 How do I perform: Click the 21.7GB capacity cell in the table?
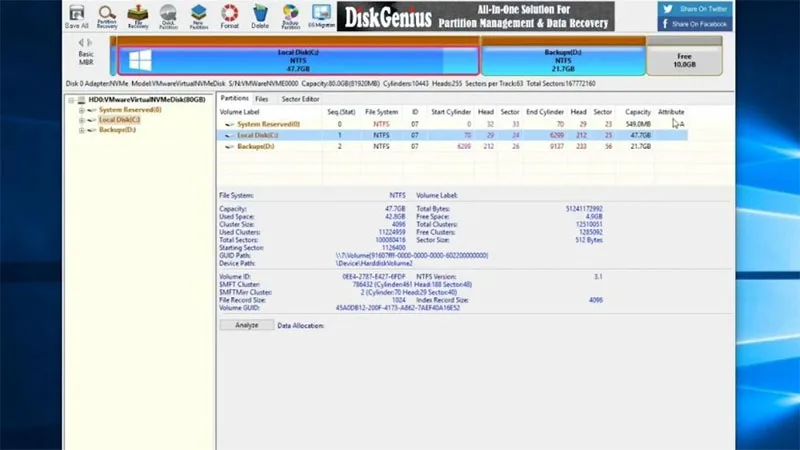[640, 146]
